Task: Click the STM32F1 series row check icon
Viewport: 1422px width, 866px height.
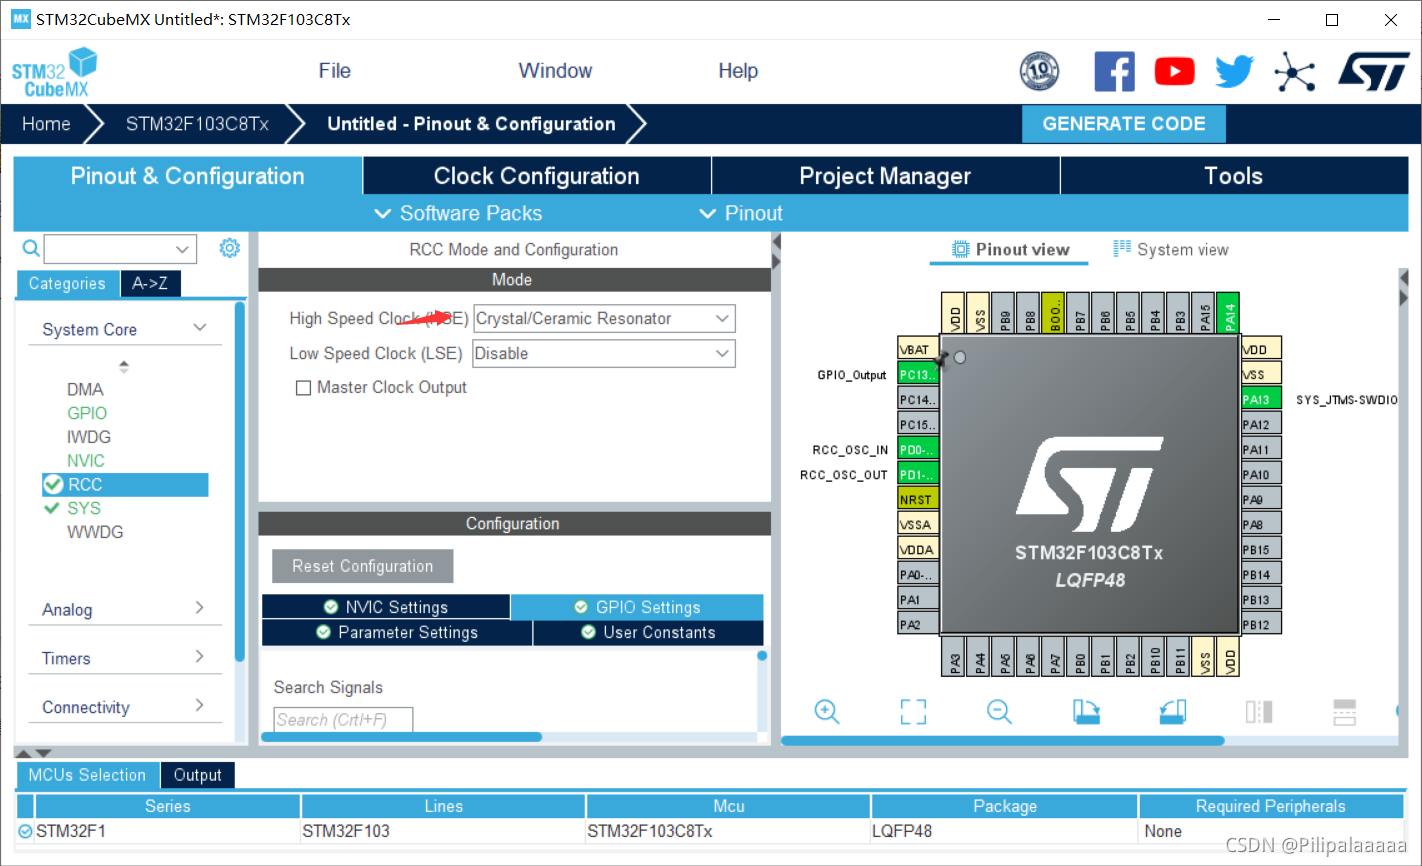Action: tap(25, 831)
